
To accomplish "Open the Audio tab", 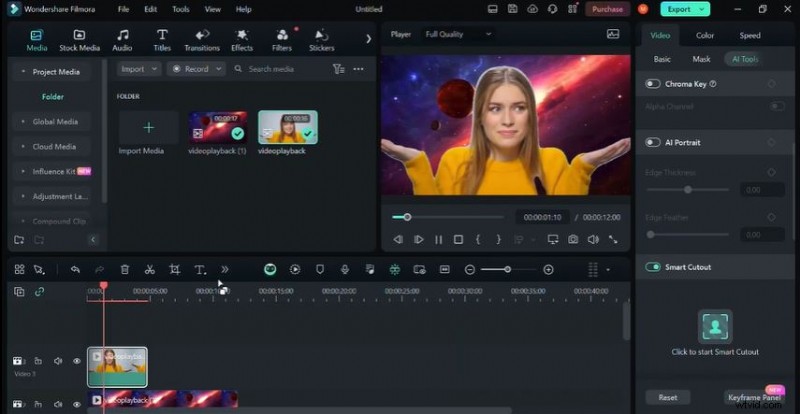I will point(122,40).
